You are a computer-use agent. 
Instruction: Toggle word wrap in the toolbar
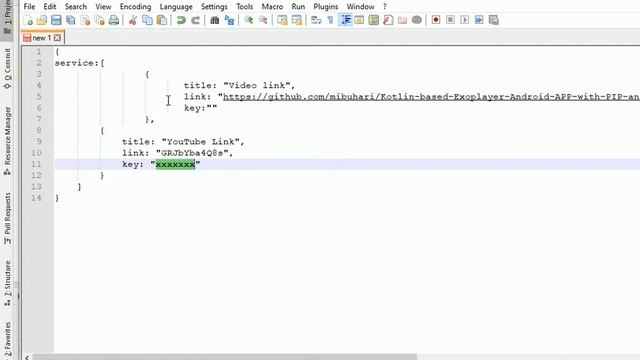click(x=316, y=20)
